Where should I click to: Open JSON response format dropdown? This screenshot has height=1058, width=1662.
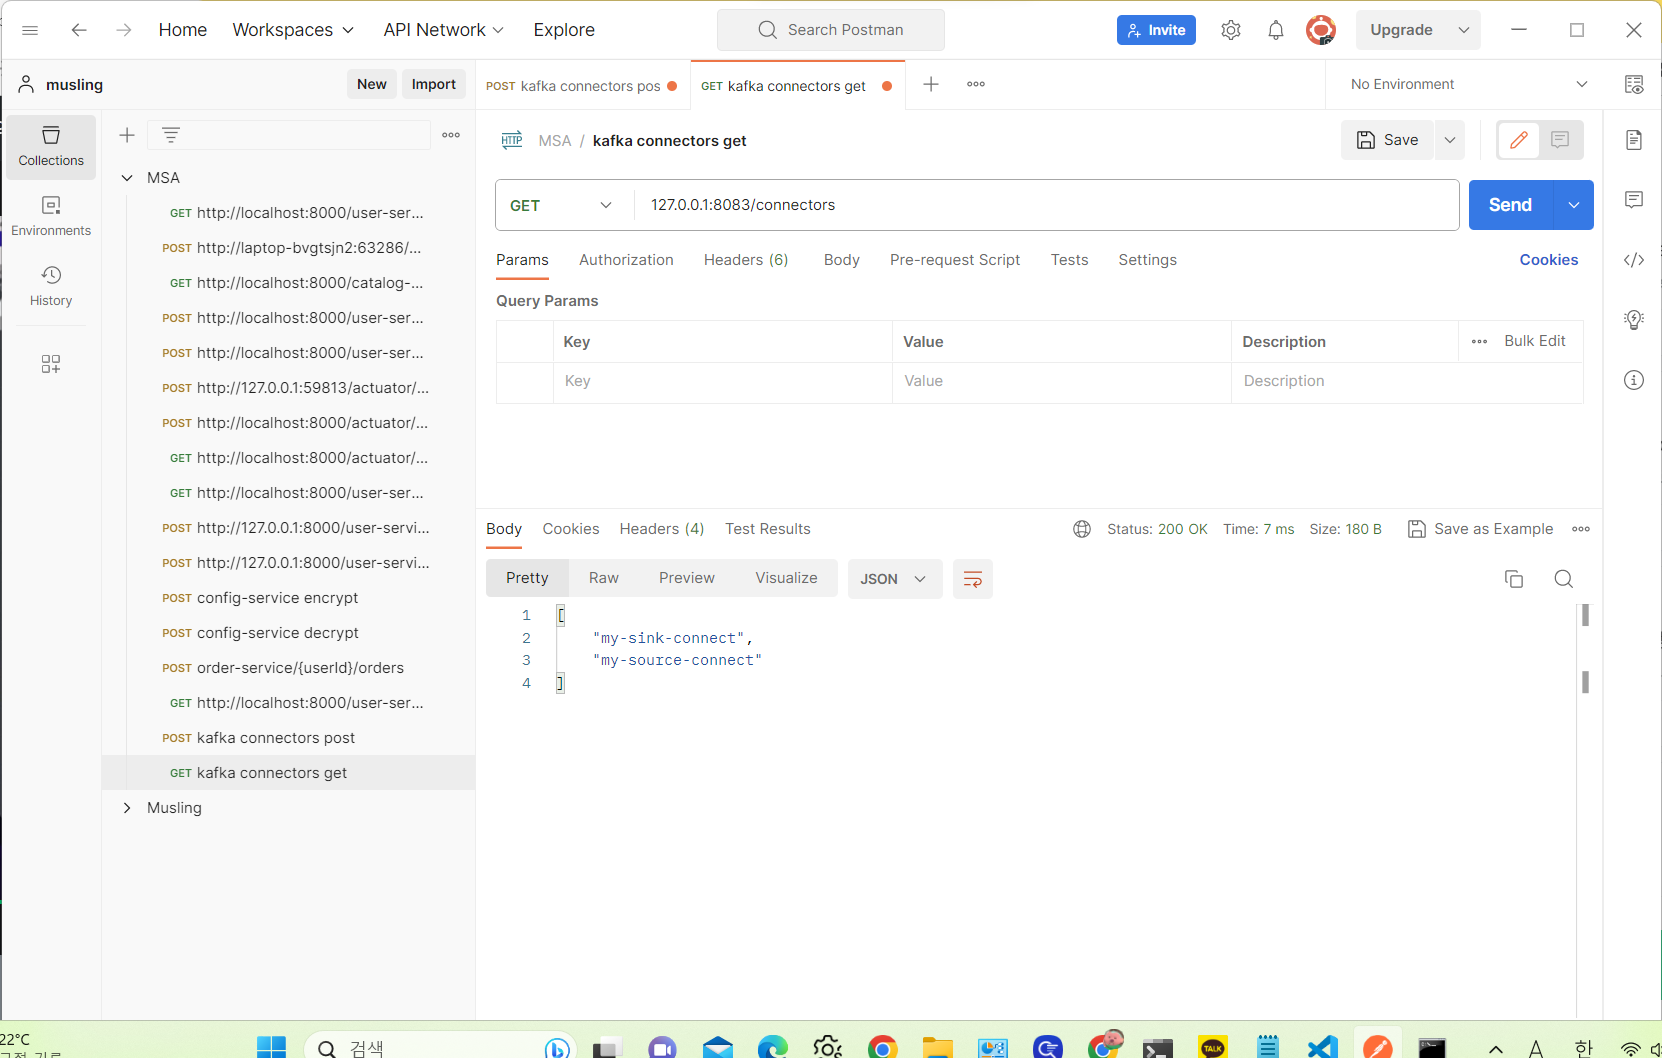point(894,579)
